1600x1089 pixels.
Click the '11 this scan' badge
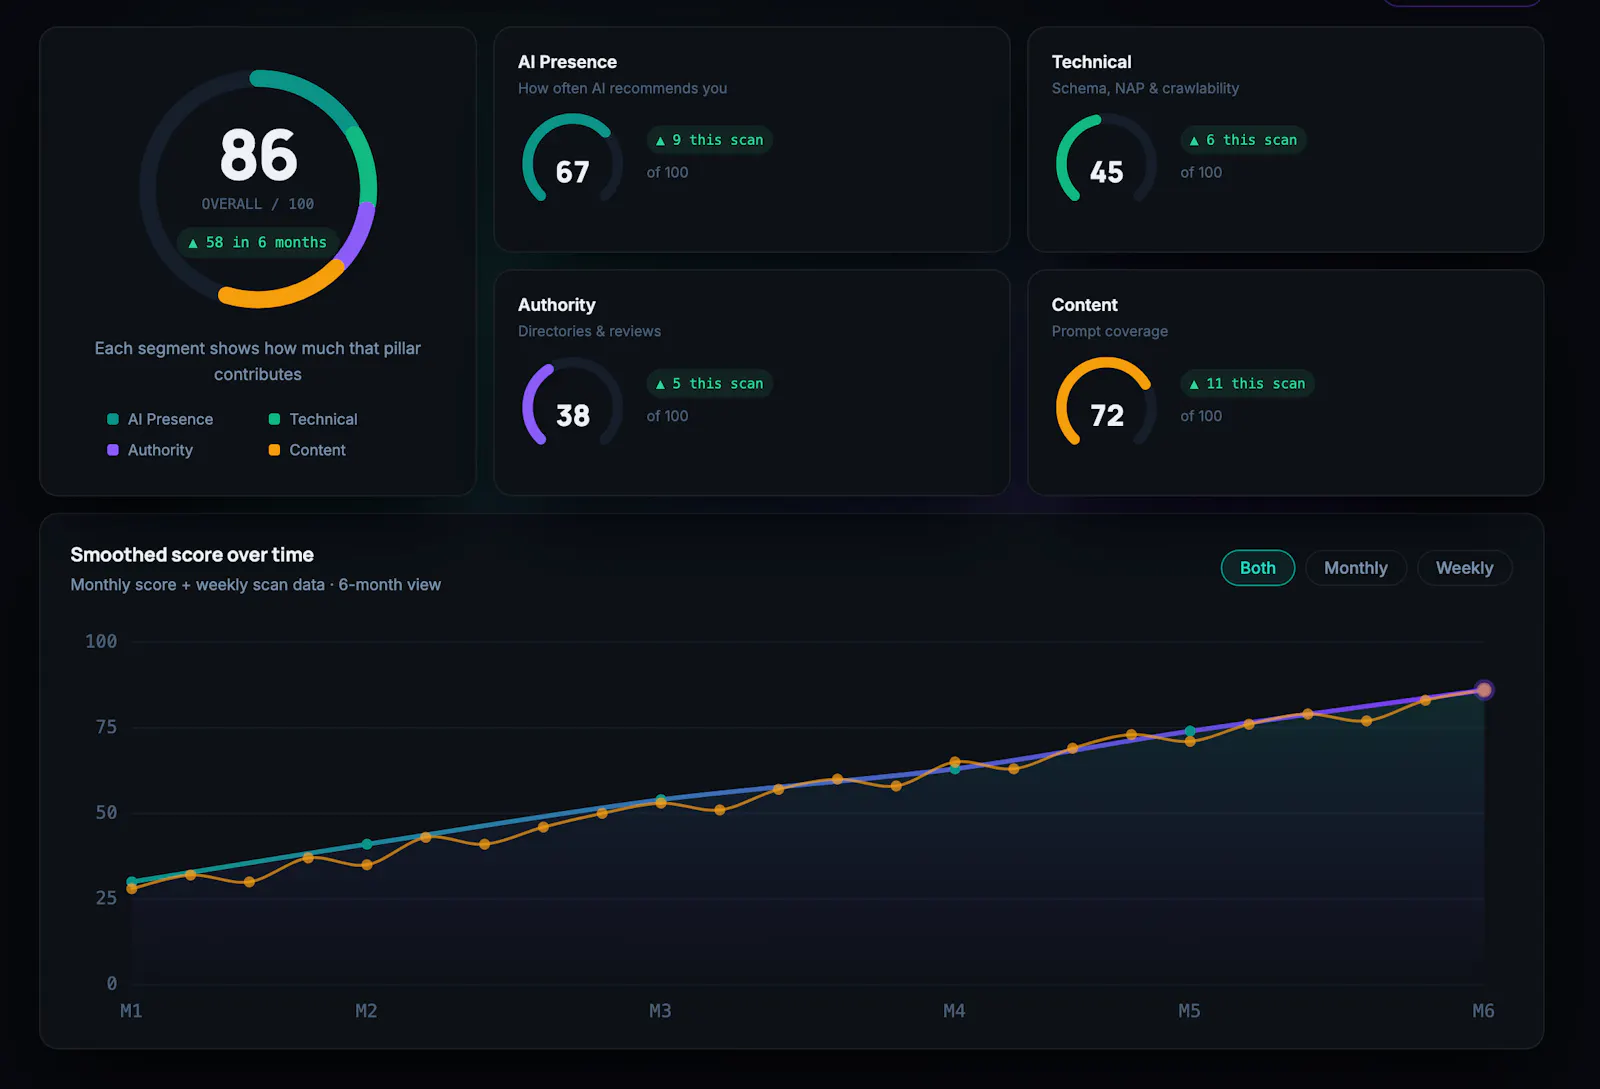coord(1246,383)
